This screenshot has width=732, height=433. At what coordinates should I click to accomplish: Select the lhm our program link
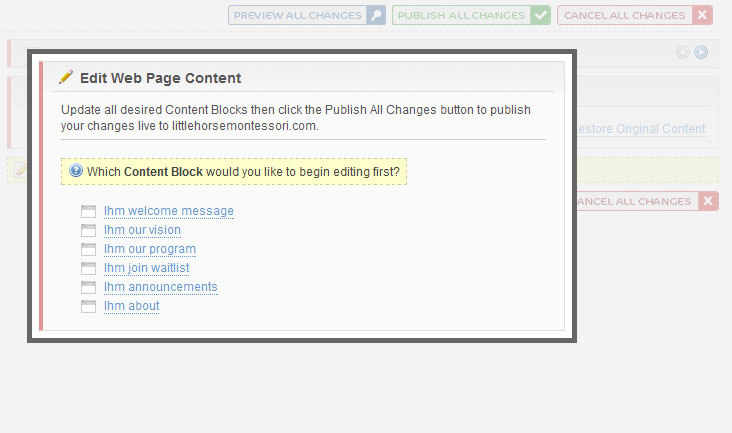[x=149, y=249]
